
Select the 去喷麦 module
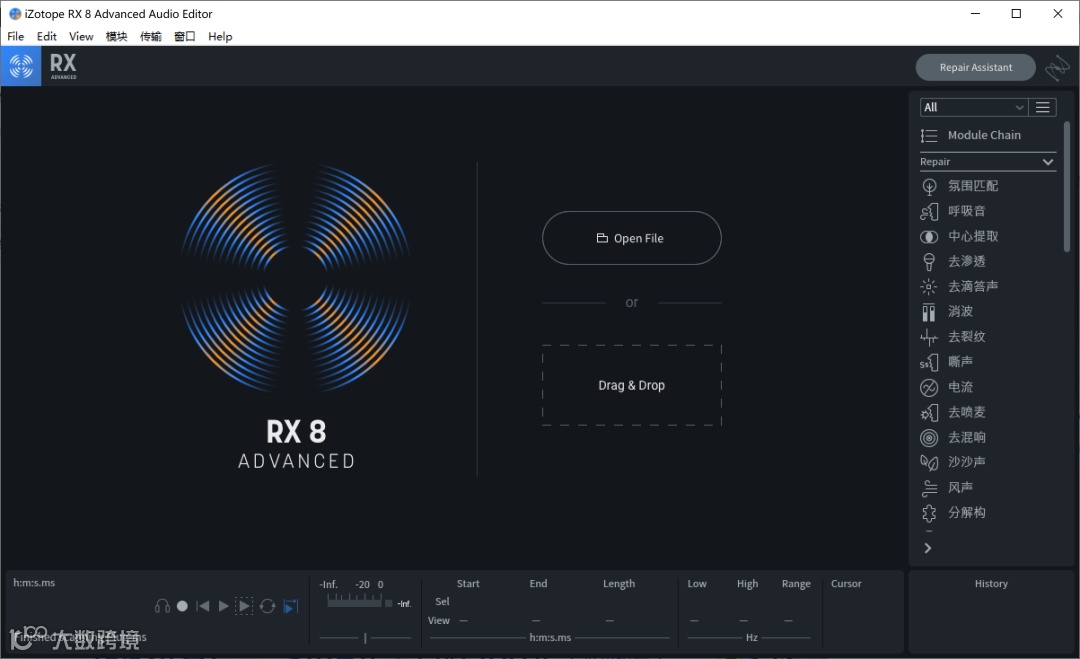coord(953,412)
